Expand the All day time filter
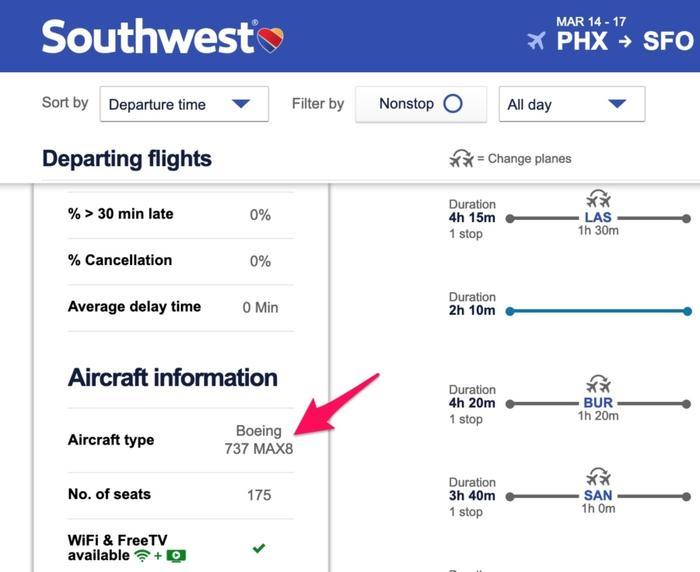The image size is (700, 572). coord(572,104)
